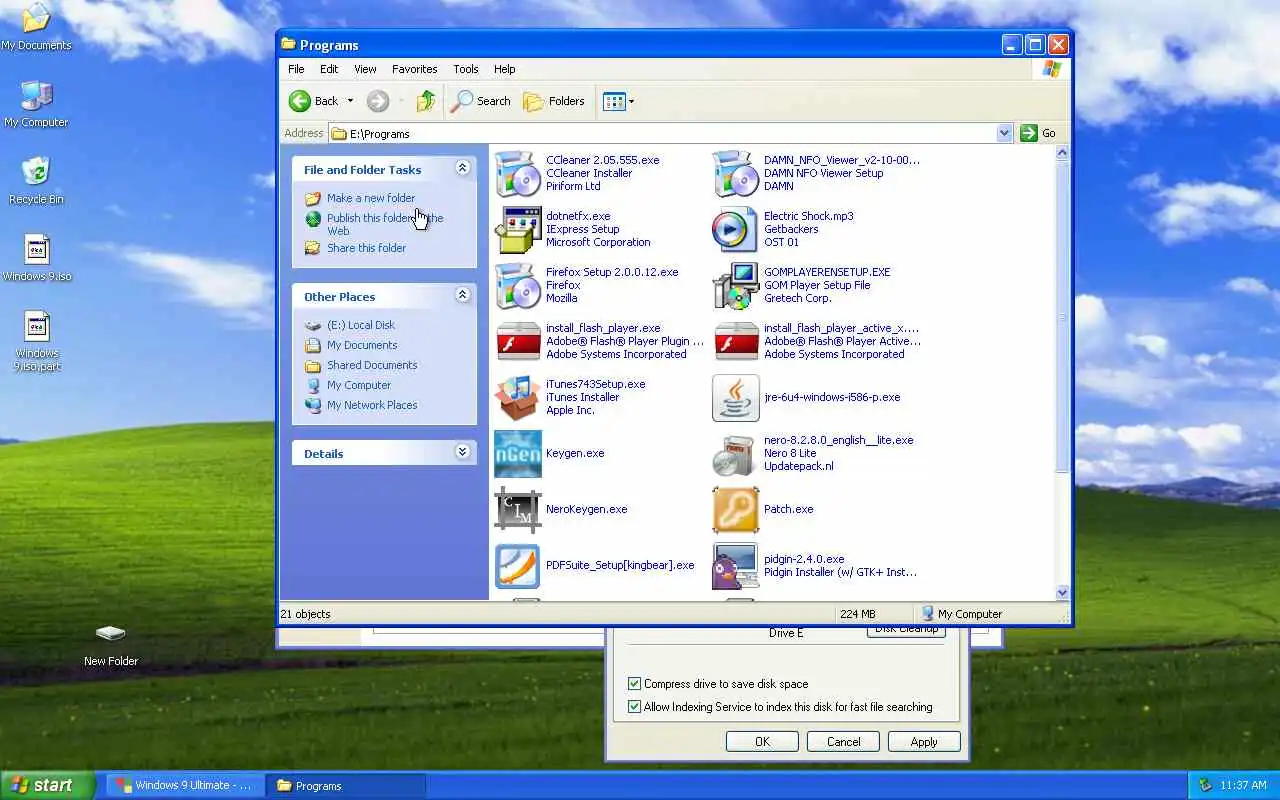Select the nero-8.2.8.0 lite installer icon
Image resolution: width=1280 pixels, height=800 pixels.
point(736,453)
